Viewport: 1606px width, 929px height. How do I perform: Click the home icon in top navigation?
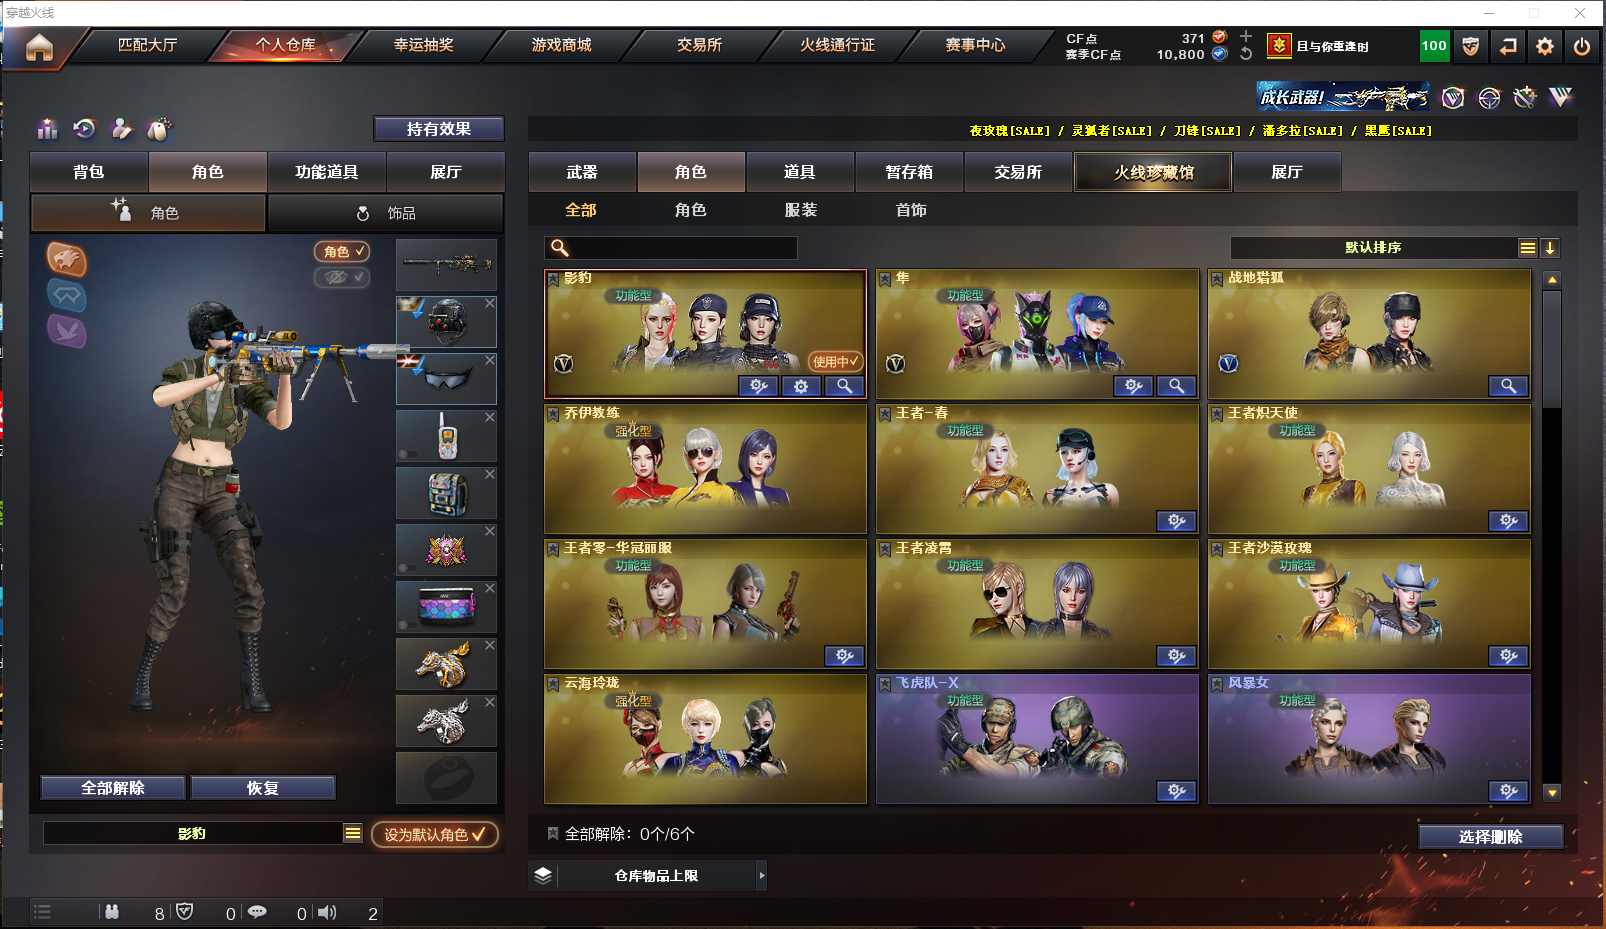[39, 47]
